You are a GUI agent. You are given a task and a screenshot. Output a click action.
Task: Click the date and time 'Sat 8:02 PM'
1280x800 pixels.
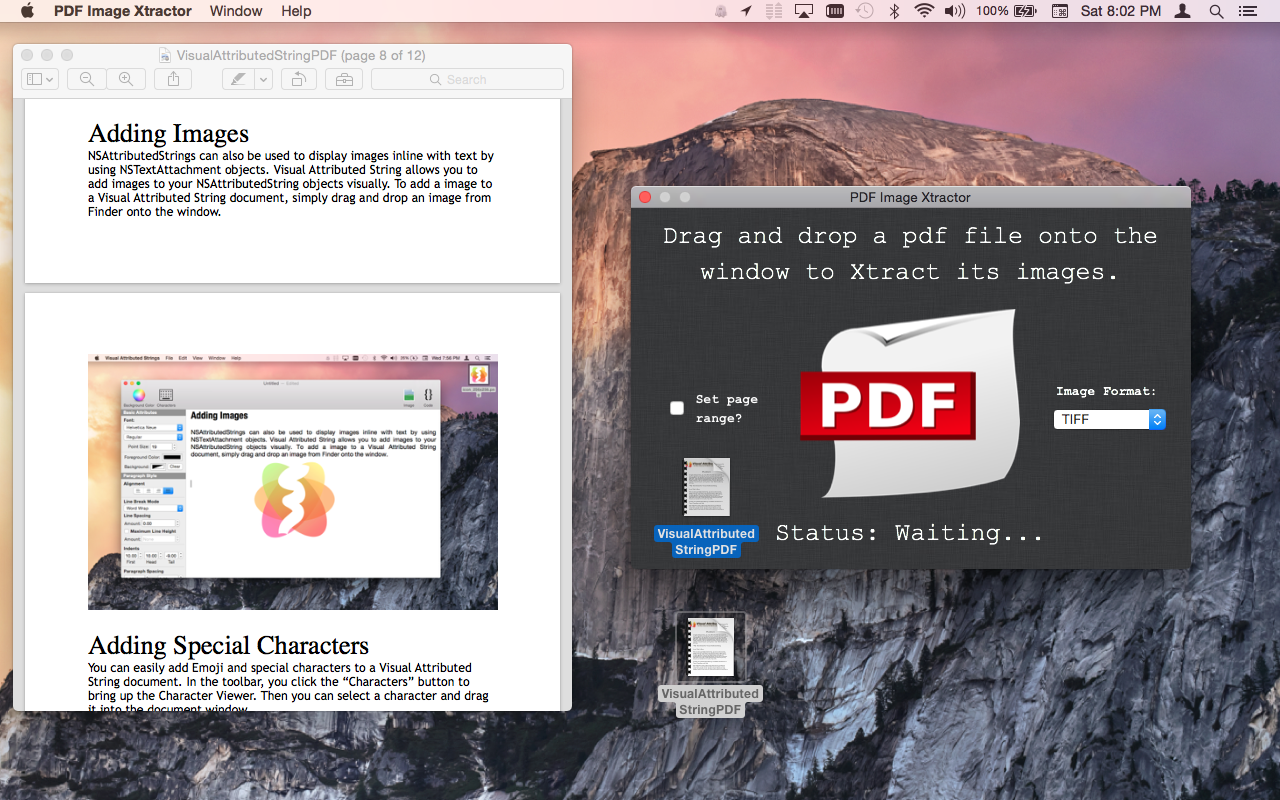pyautogui.click(x=1121, y=11)
